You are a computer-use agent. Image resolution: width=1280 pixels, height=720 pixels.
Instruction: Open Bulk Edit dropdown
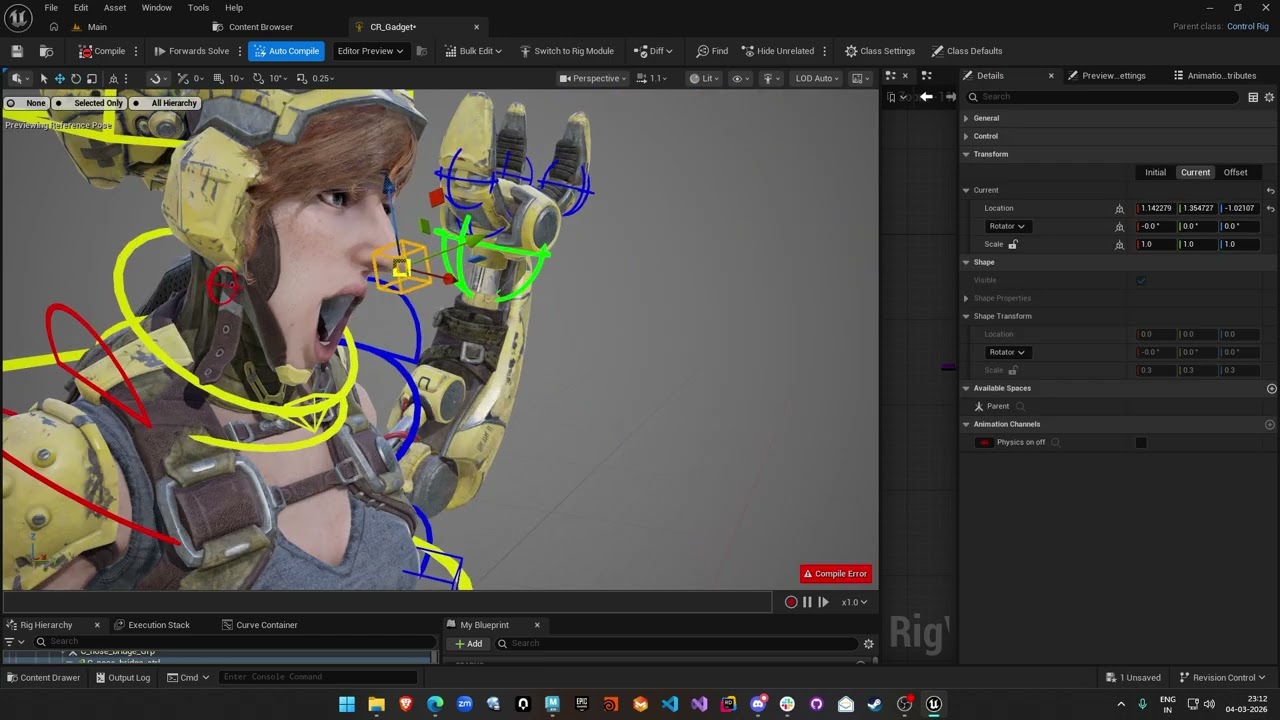[473, 51]
